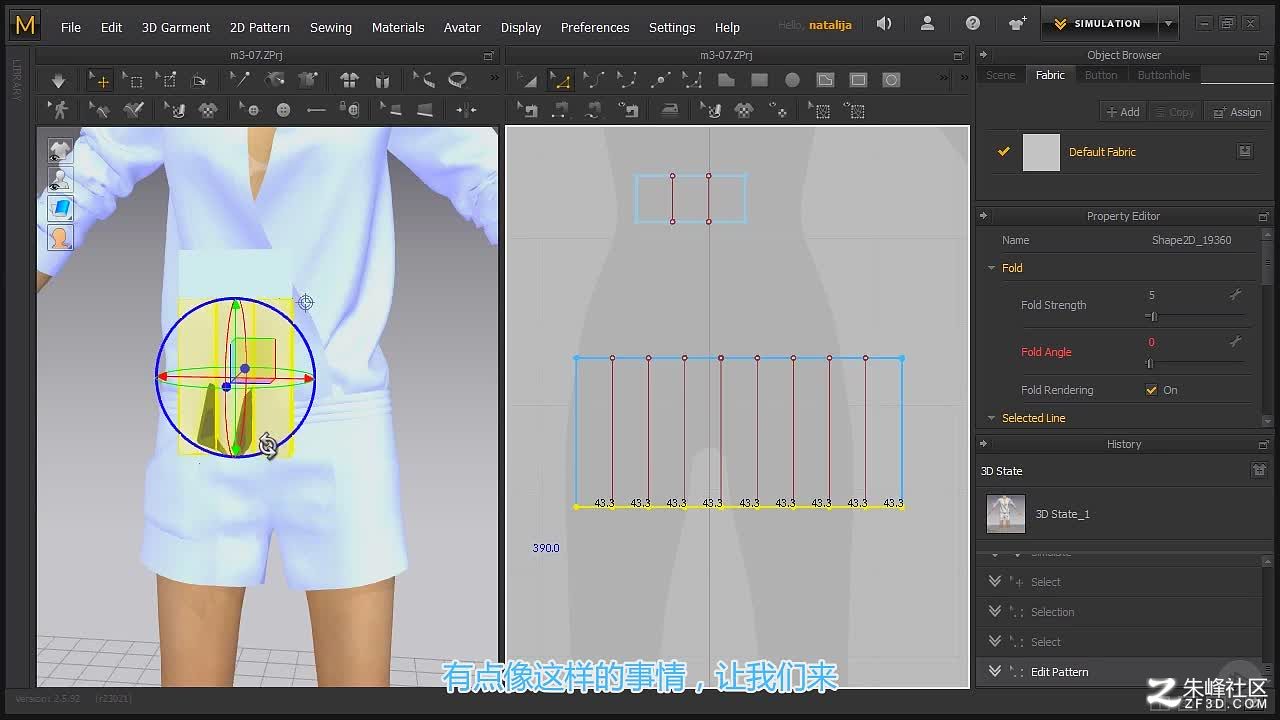1280x720 pixels.
Task: Select the Segment Sewing ball-pin tool
Action: coord(274,80)
